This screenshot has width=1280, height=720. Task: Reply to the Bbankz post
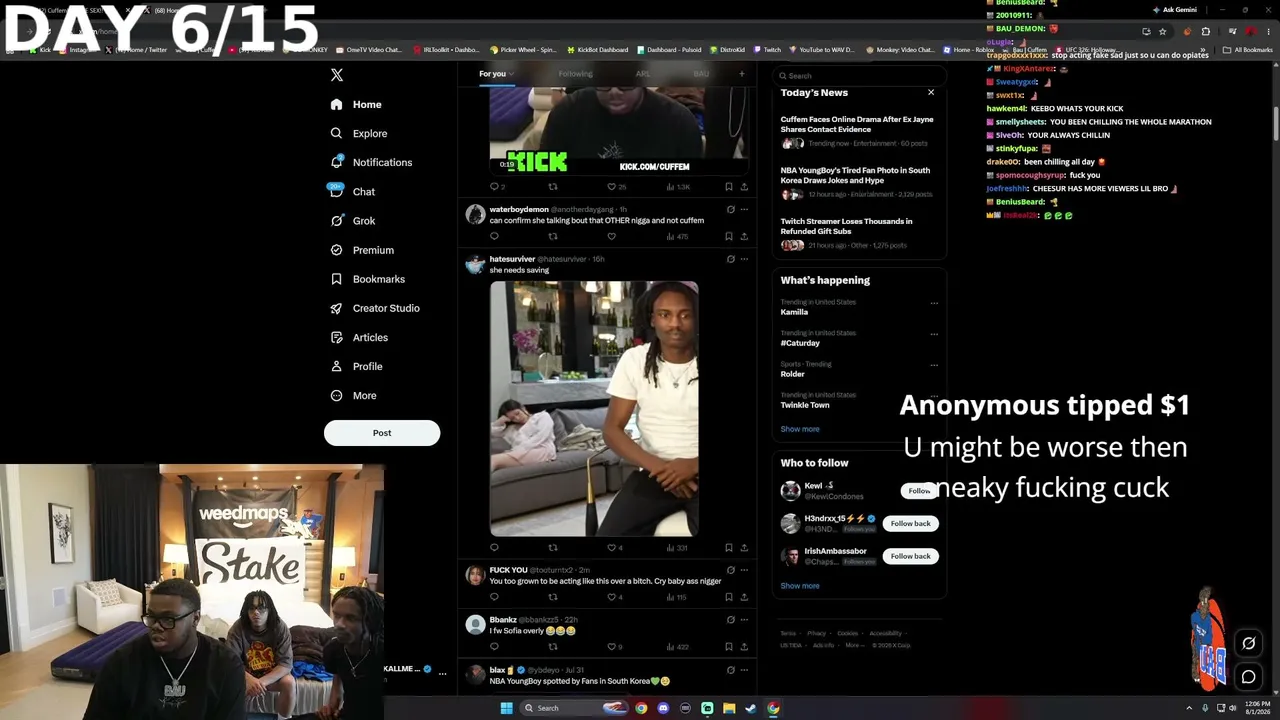(x=494, y=647)
